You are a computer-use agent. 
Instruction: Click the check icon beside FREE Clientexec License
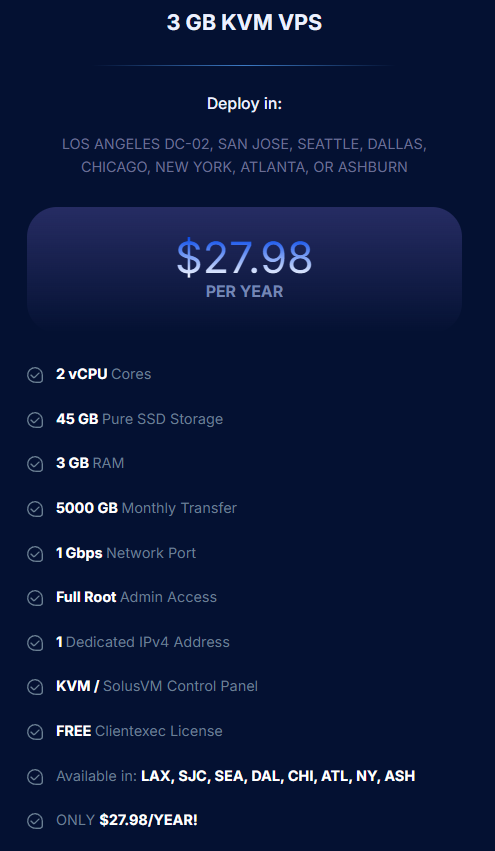[35, 732]
